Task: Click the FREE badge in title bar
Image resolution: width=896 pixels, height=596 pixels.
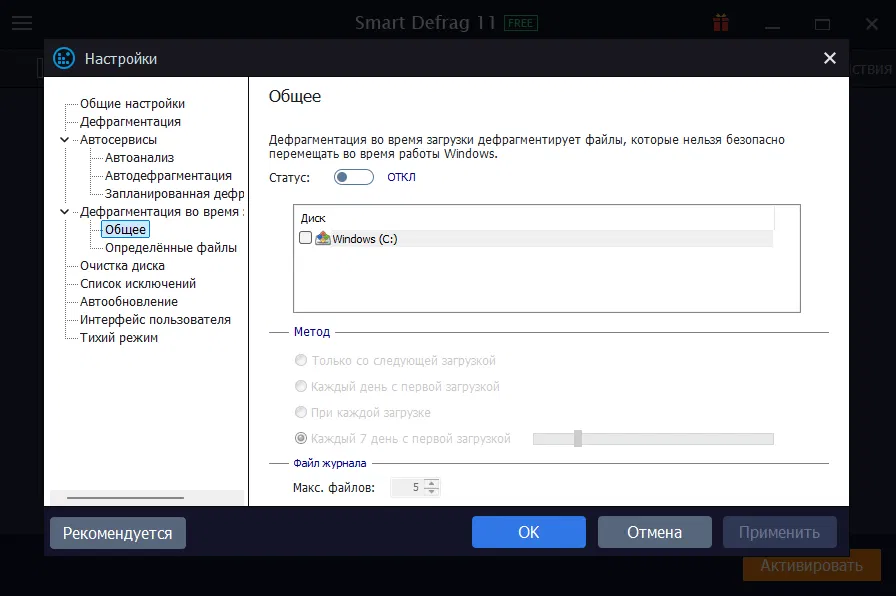Action: [521, 23]
